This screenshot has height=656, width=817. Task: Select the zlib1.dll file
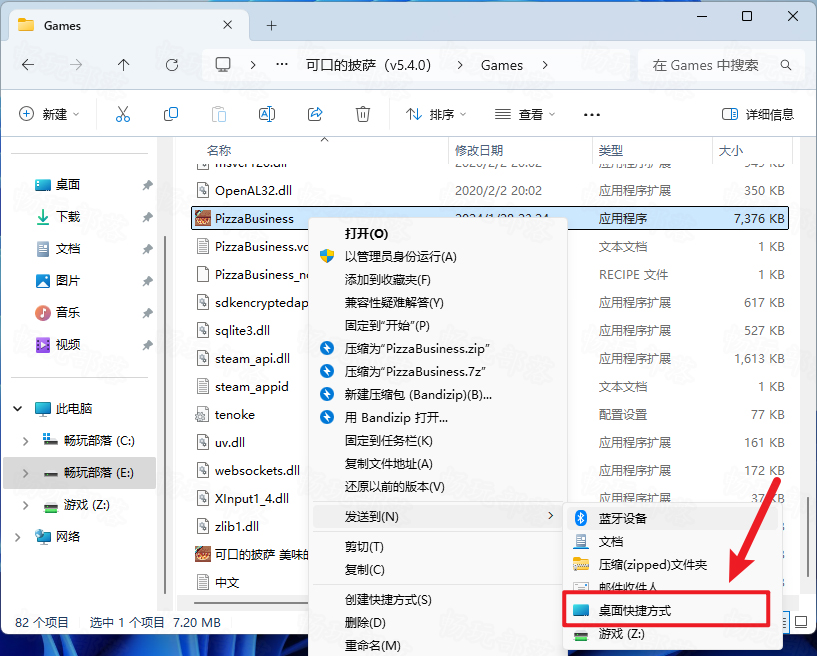[237, 527]
